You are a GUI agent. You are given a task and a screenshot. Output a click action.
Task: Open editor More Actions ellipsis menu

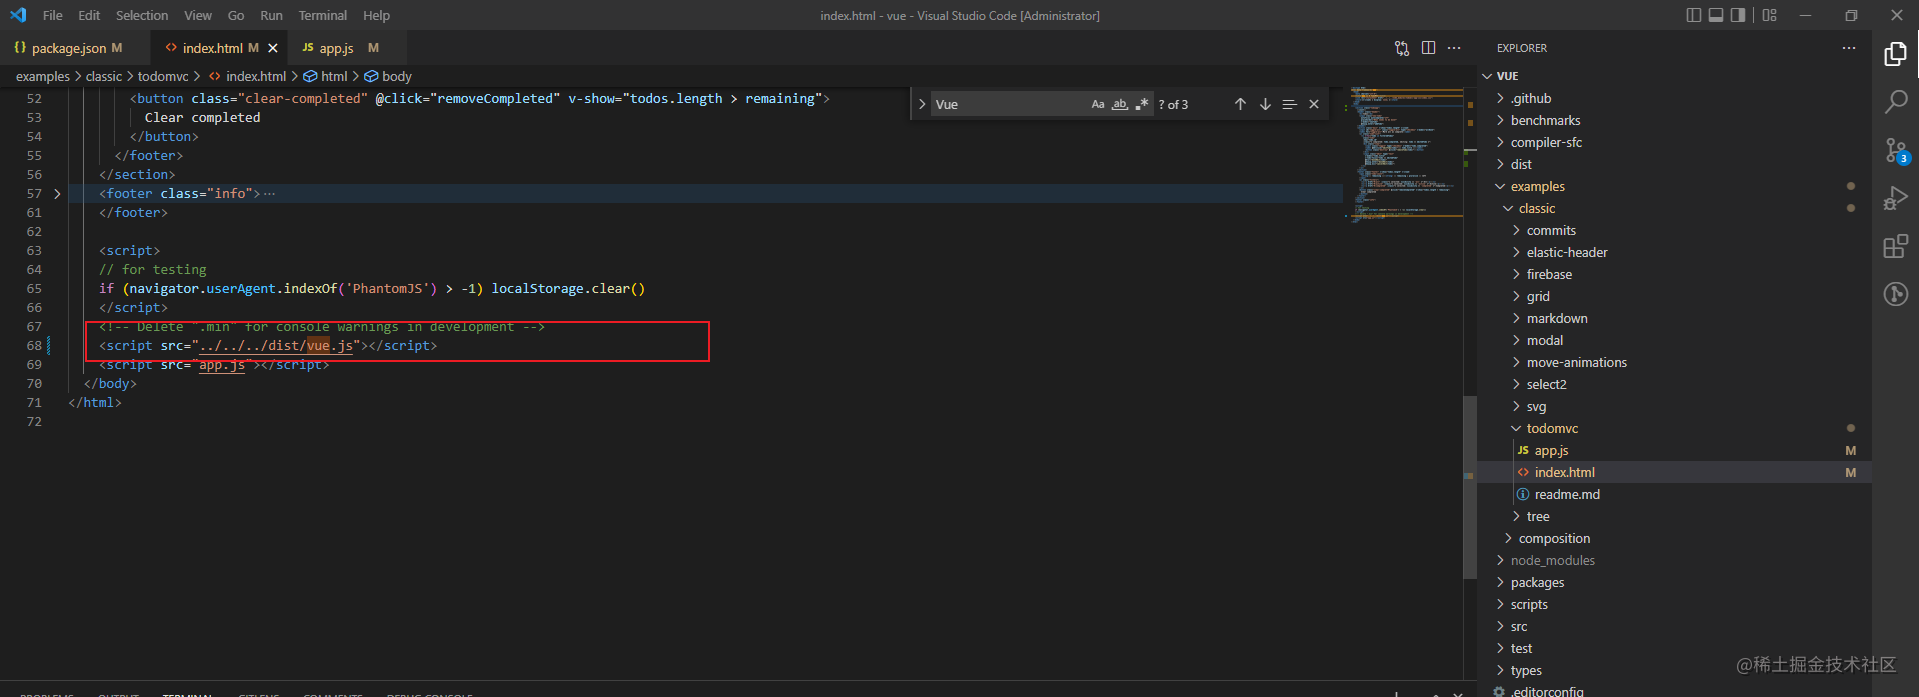[1454, 48]
